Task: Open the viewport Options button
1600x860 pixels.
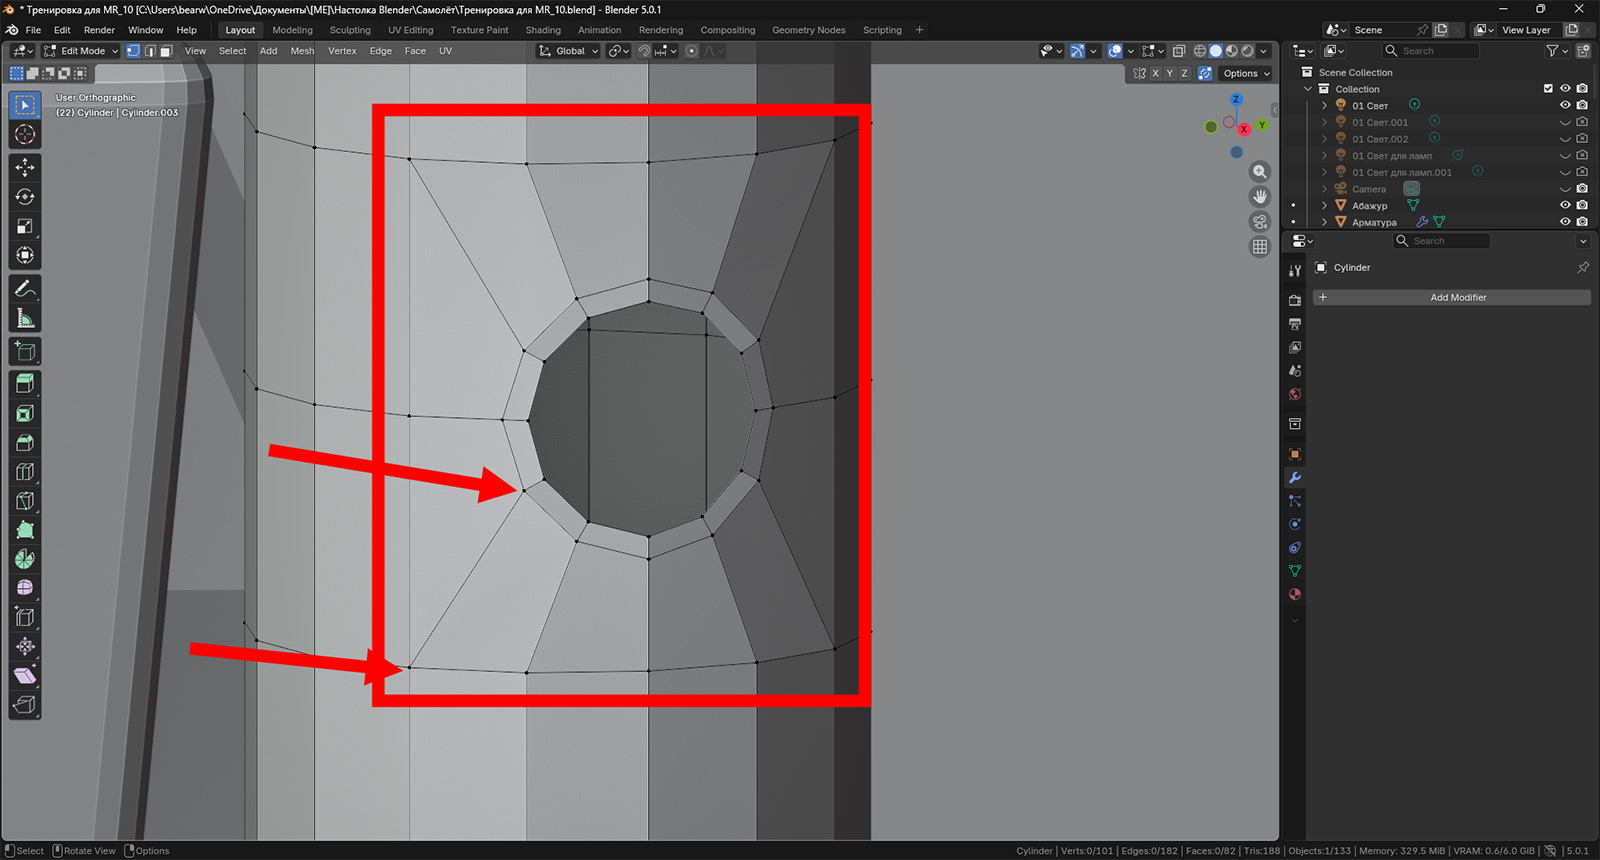Action: click(x=1246, y=73)
